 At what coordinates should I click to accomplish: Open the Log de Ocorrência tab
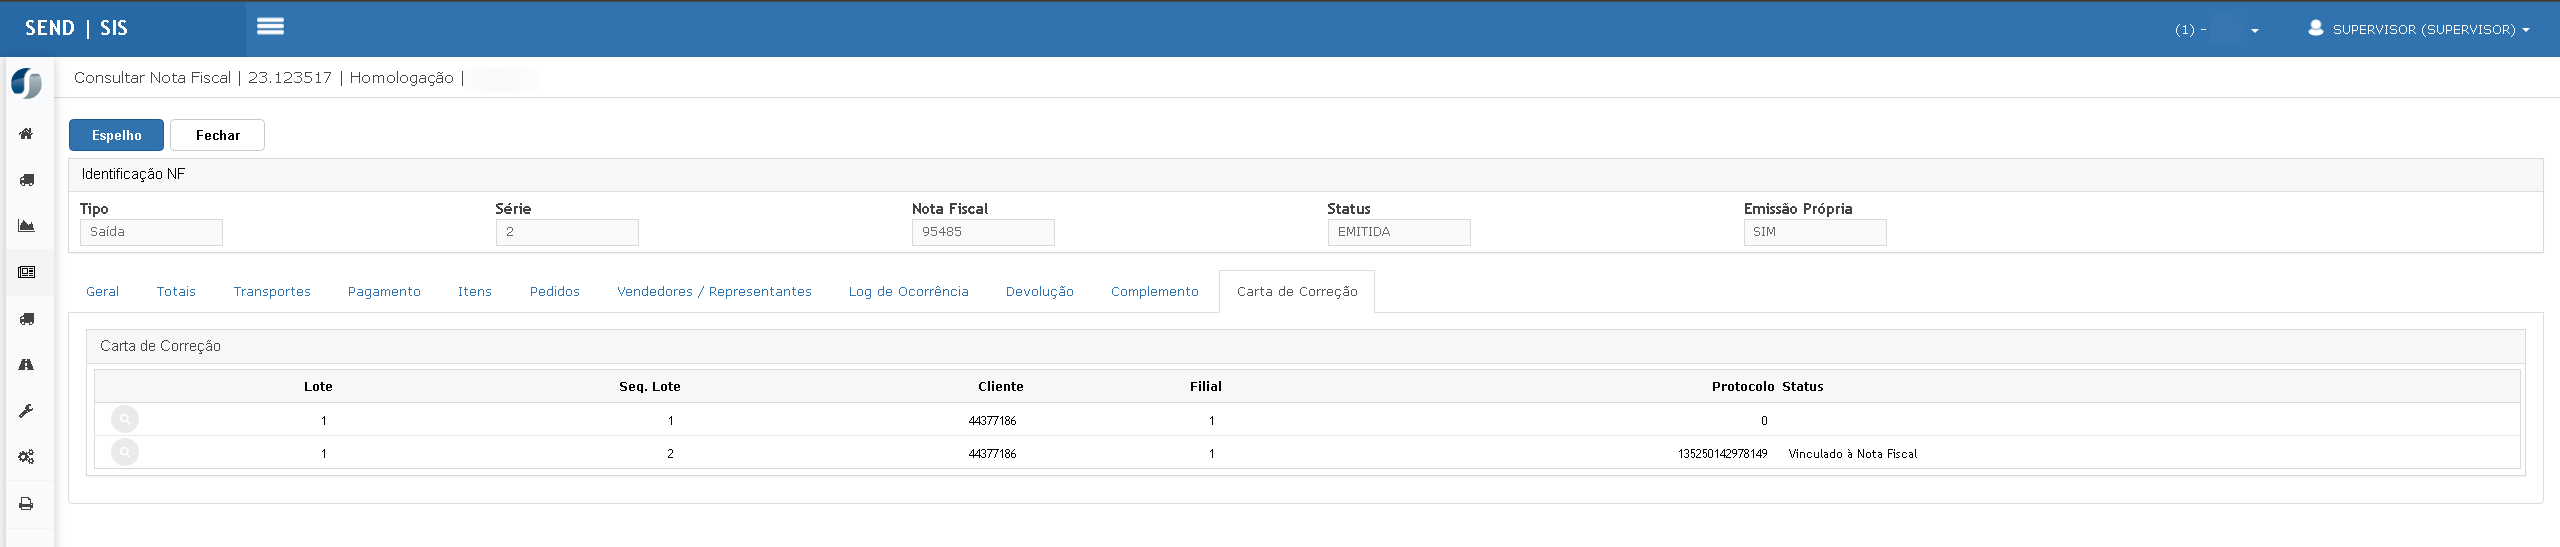coord(908,292)
